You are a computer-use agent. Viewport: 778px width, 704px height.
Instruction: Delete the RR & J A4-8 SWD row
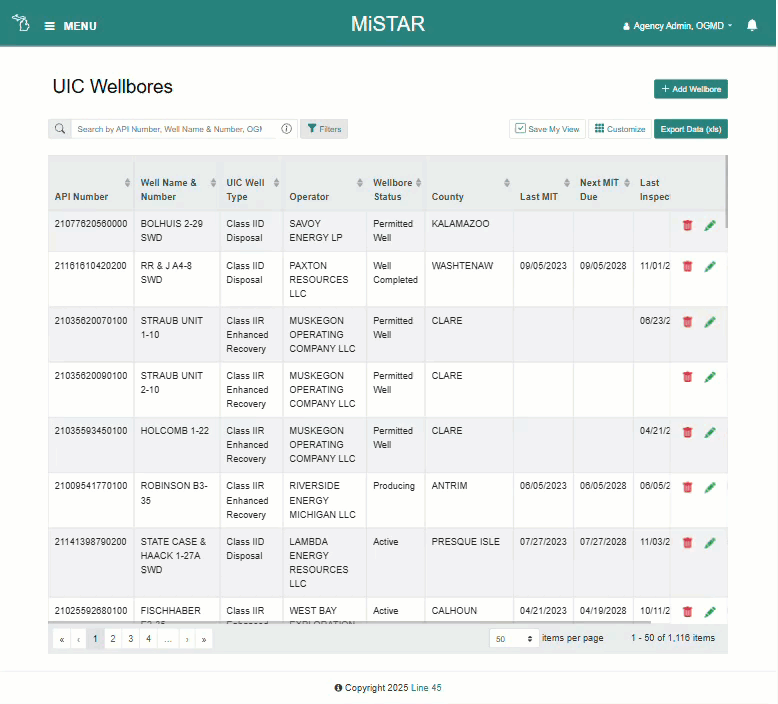[x=687, y=266]
